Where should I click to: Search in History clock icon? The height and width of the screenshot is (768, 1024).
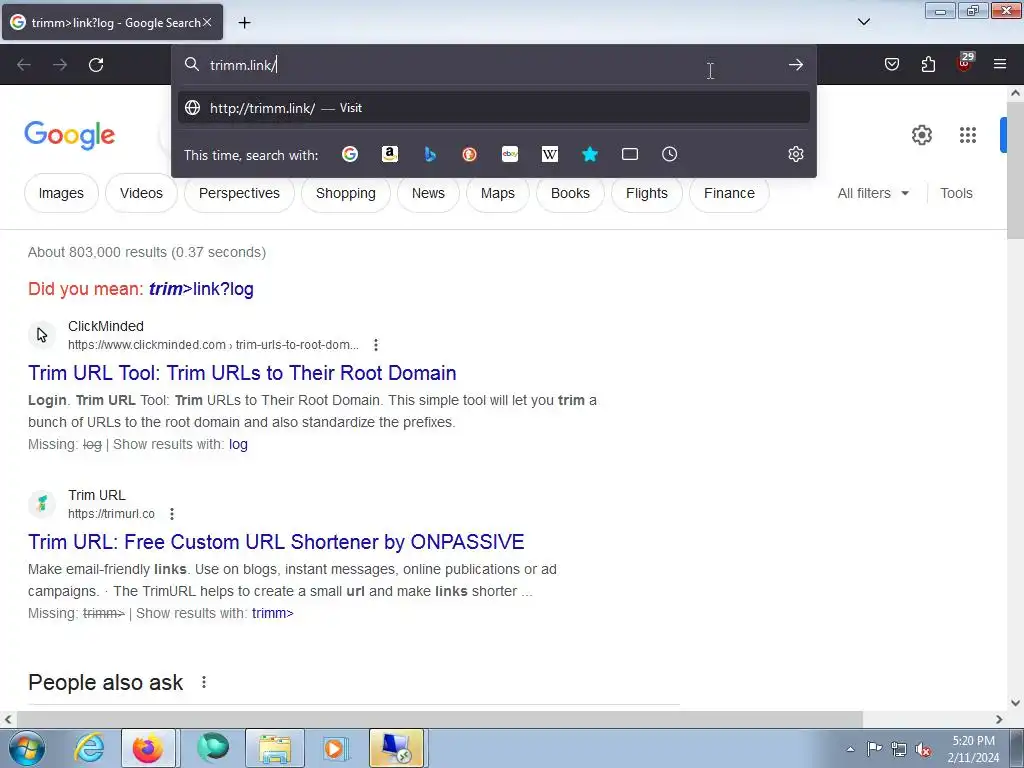pyautogui.click(x=669, y=154)
